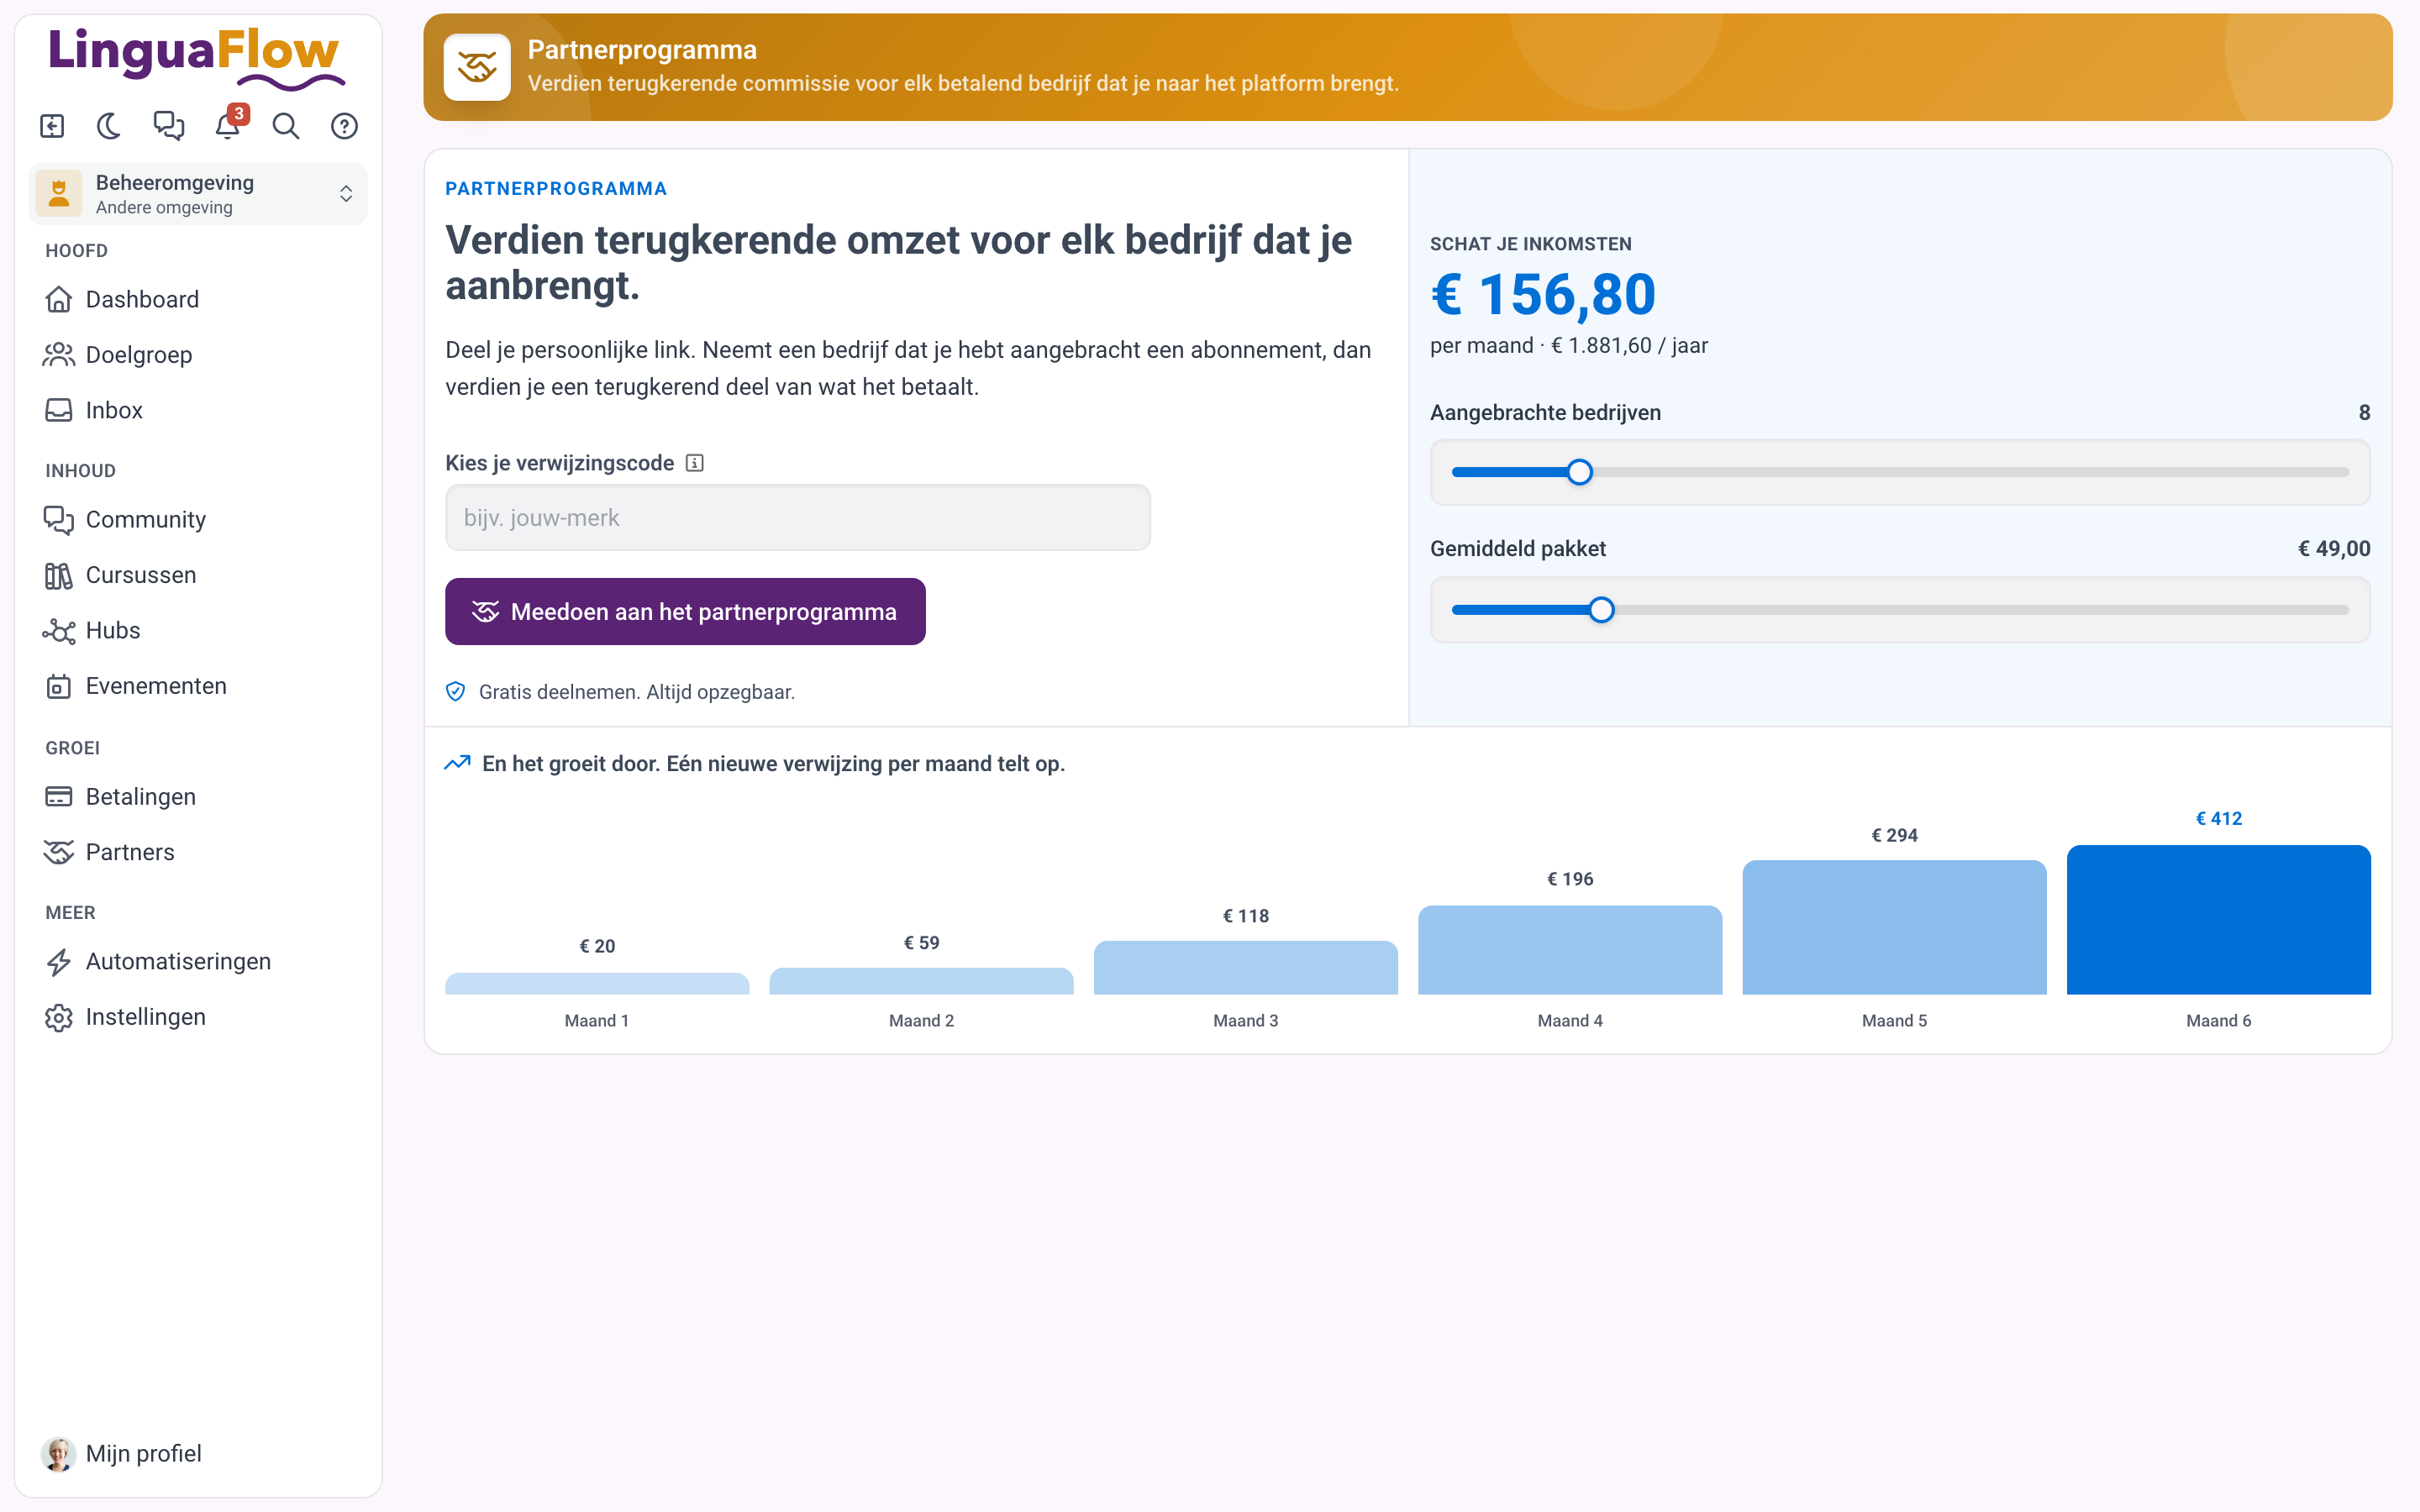Click 'Gratis deelnemen. Altijd opzegbaar.' text

click(637, 692)
